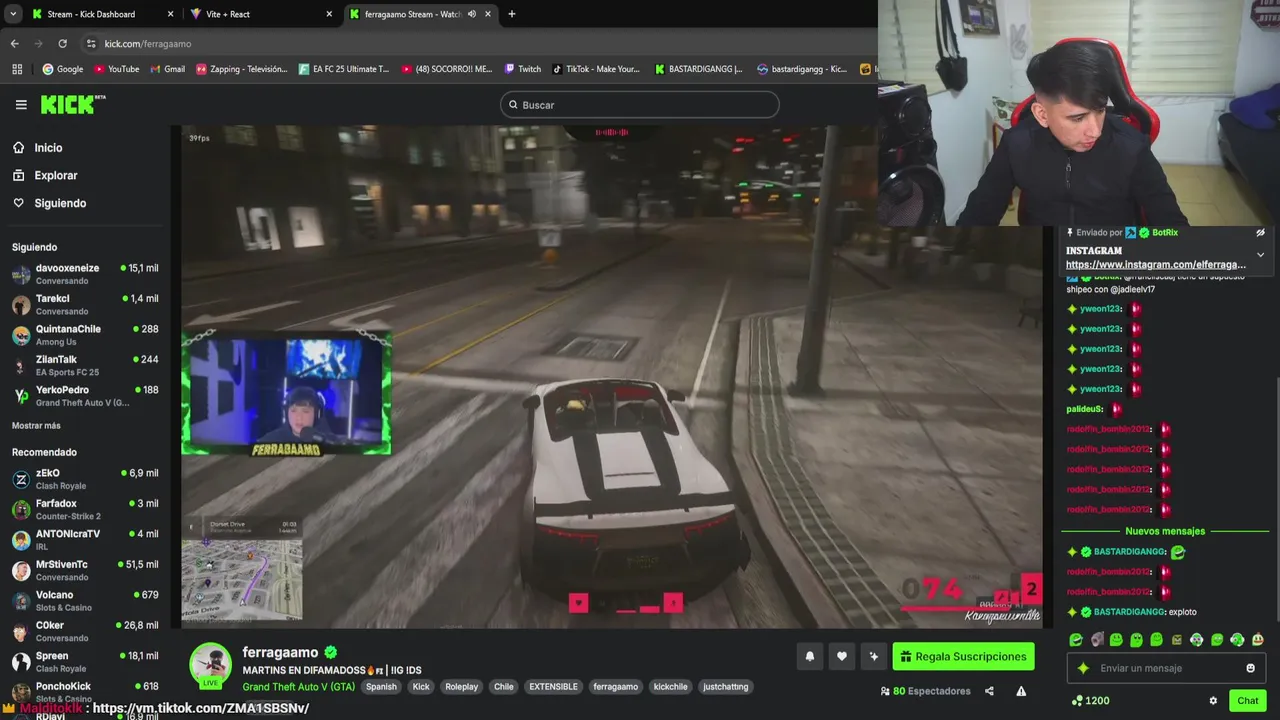Image resolution: width=1280 pixels, height=720 pixels.
Task: Click the share stream icon
Action: point(989,691)
